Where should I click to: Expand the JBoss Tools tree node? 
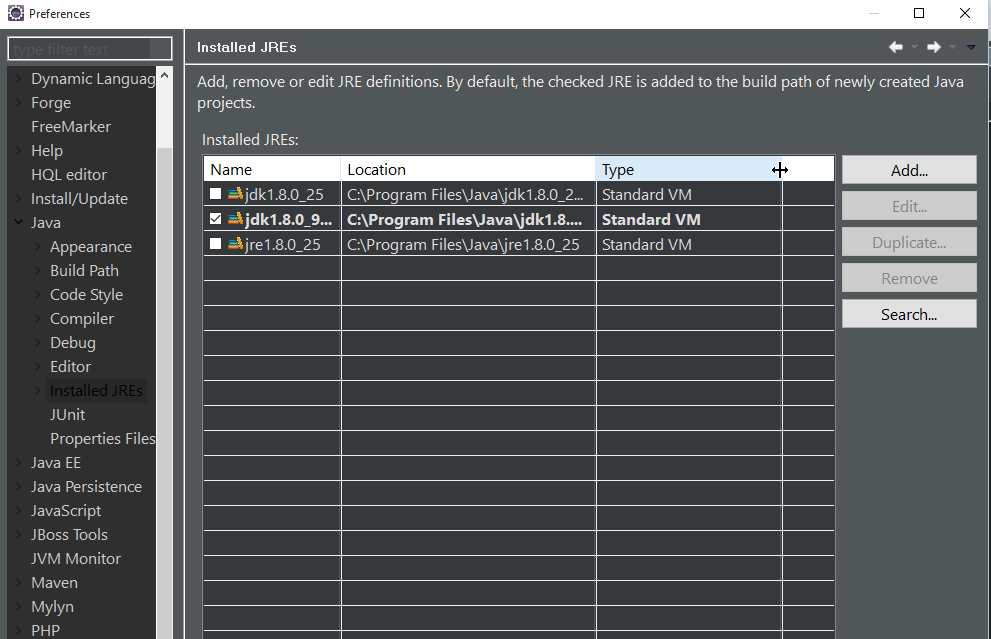[18, 535]
